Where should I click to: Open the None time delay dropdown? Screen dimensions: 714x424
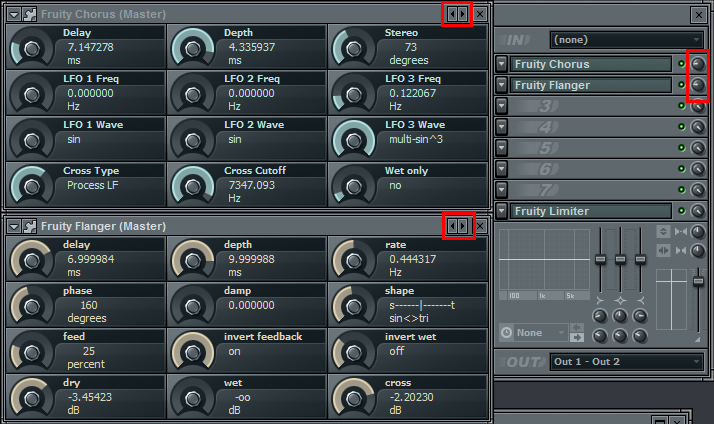pos(542,333)
